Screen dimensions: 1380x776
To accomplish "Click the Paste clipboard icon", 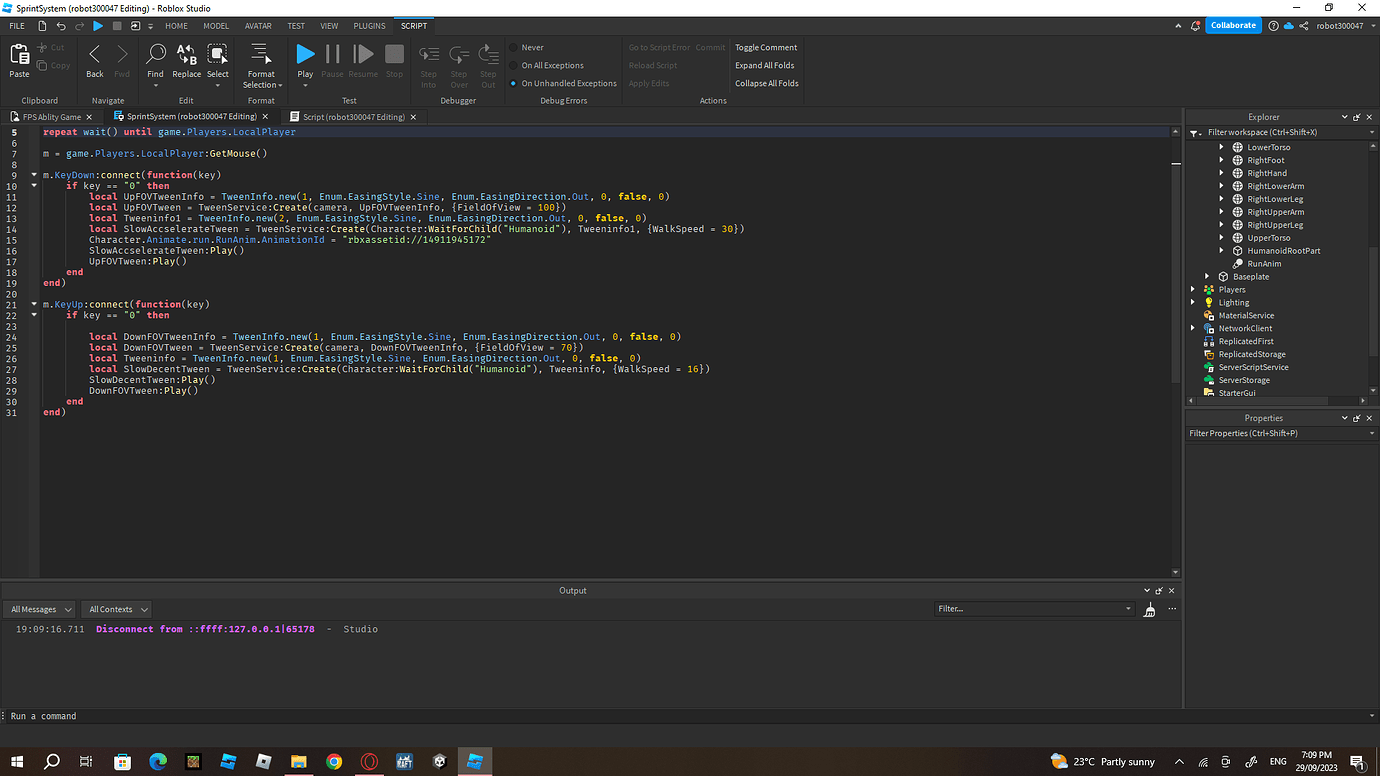I will click(x=19, y=55).
